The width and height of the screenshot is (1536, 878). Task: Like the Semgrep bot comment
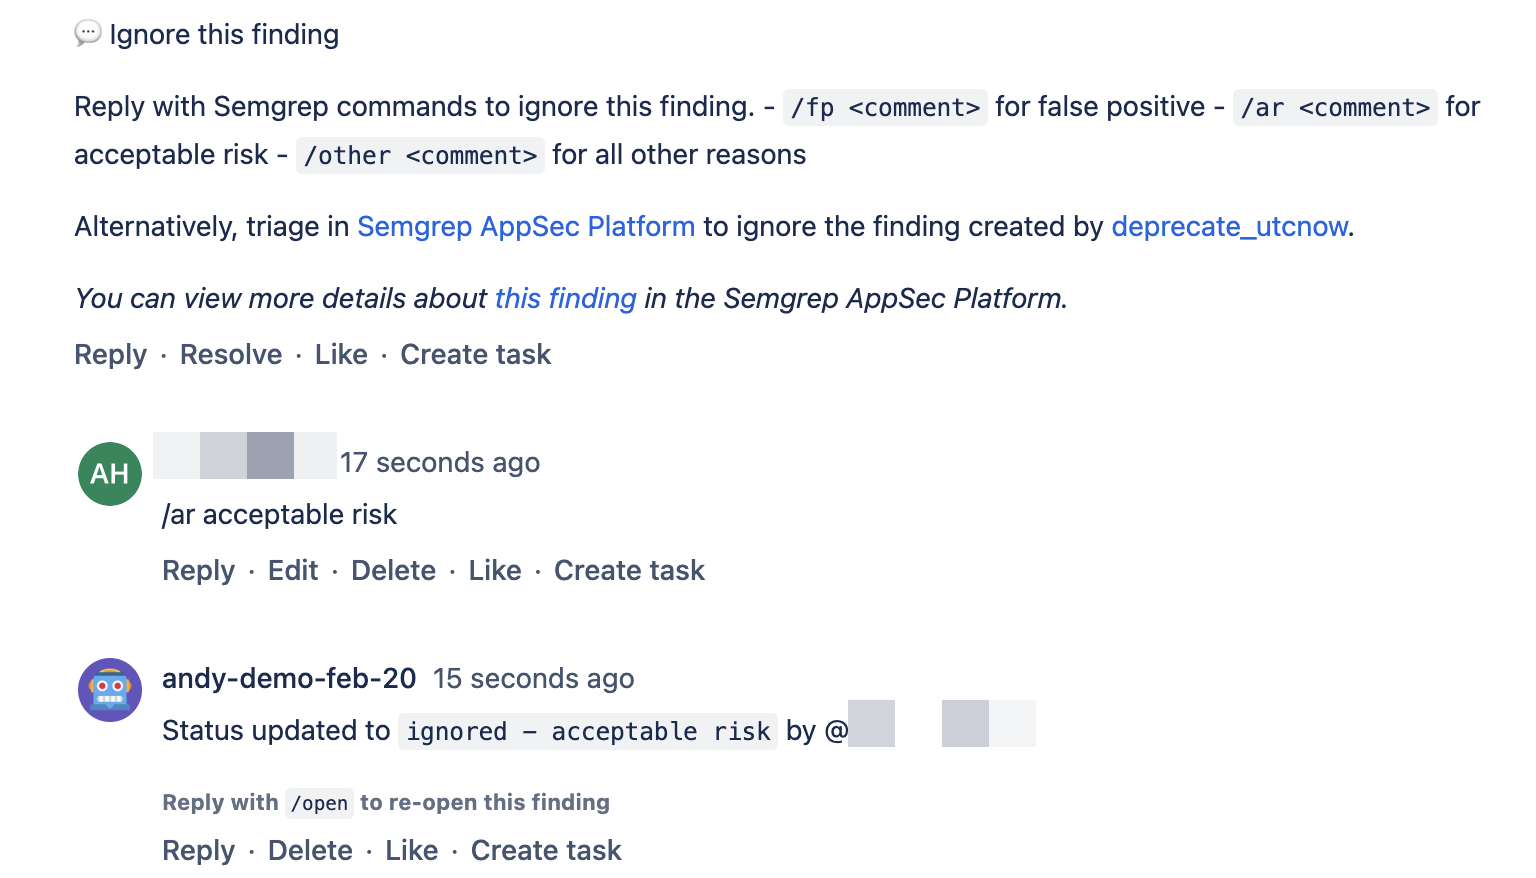pyautogui.click(x=341, y=354)
